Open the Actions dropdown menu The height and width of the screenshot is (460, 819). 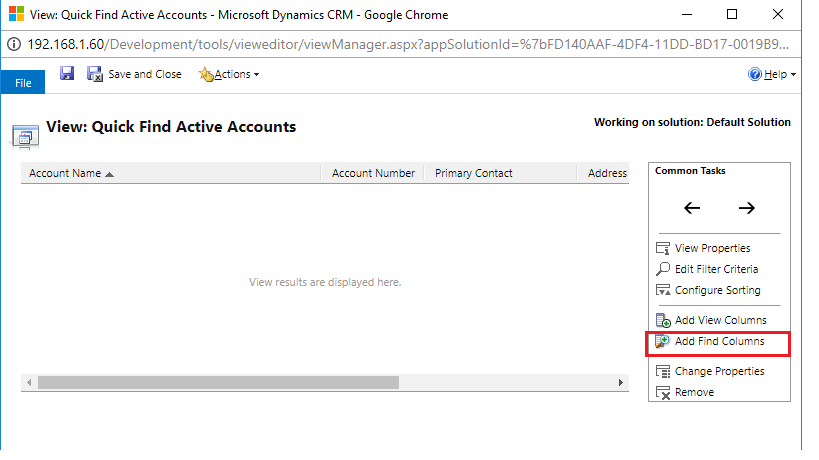(x=229, y=74)
